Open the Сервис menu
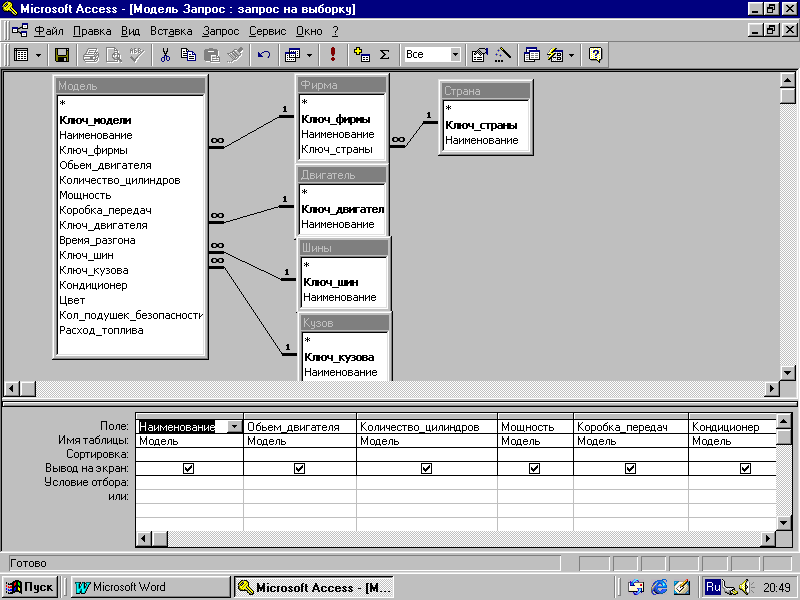Image resolution: width=800 pixels, height=600 pixels. [x=267, y=31]
